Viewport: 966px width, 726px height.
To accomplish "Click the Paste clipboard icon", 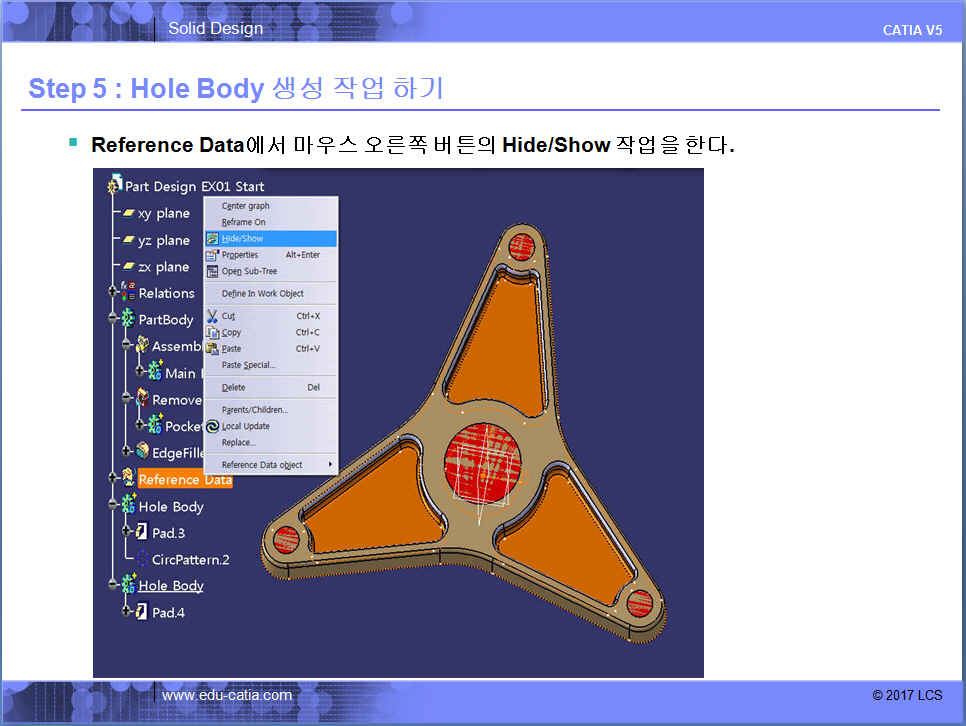I will point(212,348).
